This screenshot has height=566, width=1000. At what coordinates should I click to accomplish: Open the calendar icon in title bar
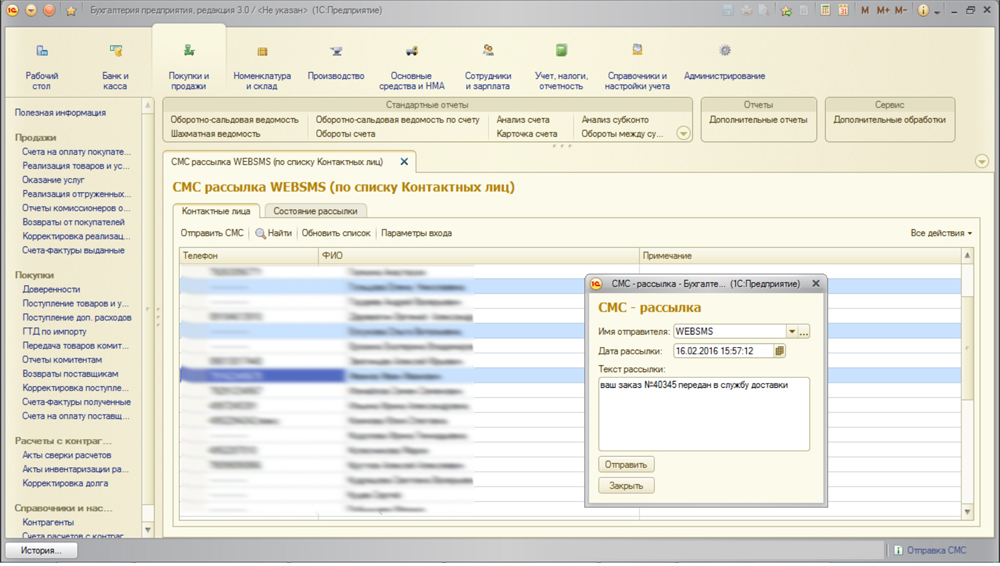(x=843, y=10)
